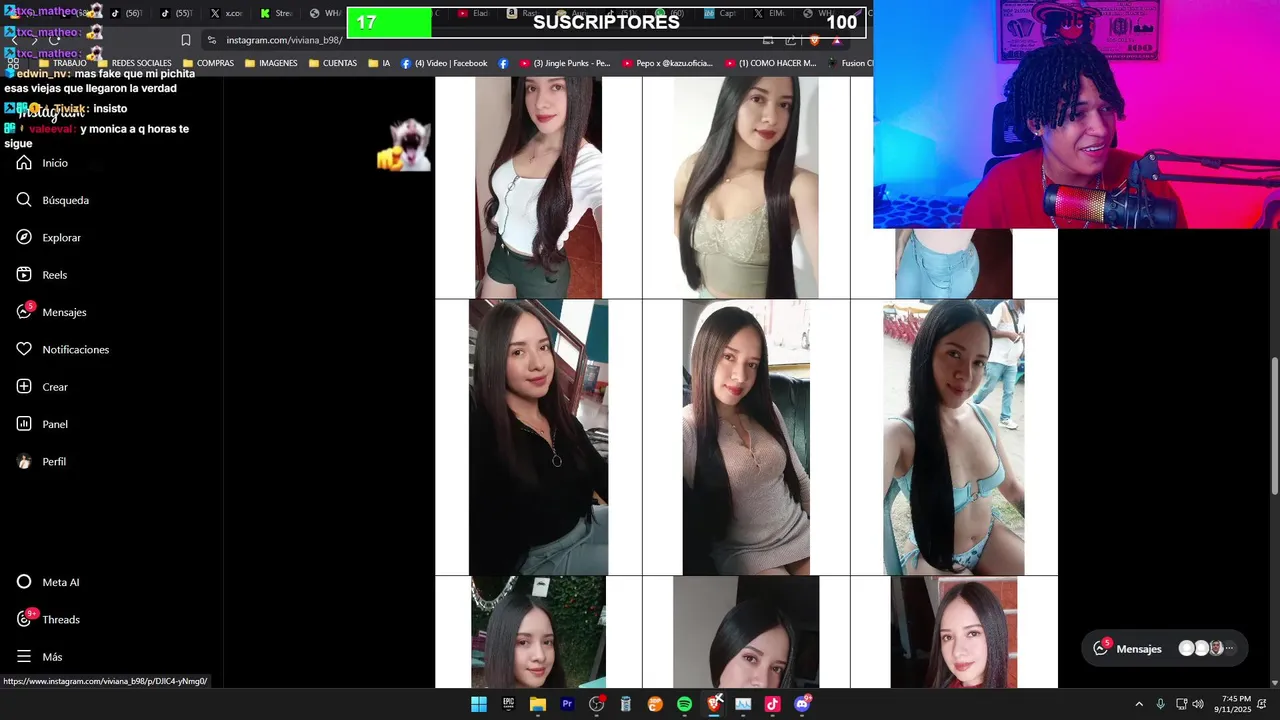Open the REDES SOCIALES bookmarks folder

pyautogui.click(x=134, y=63)
